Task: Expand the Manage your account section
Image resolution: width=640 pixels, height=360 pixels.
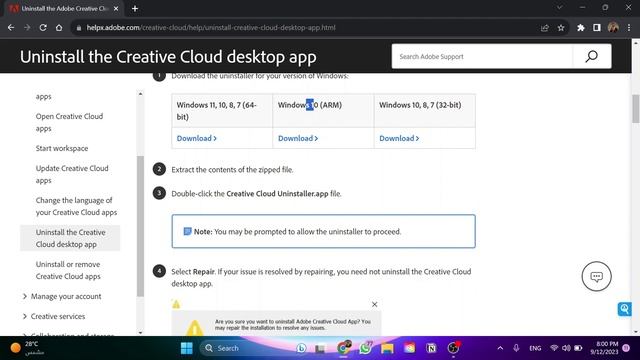Action: pyautogui.click(x=62, y=296)
